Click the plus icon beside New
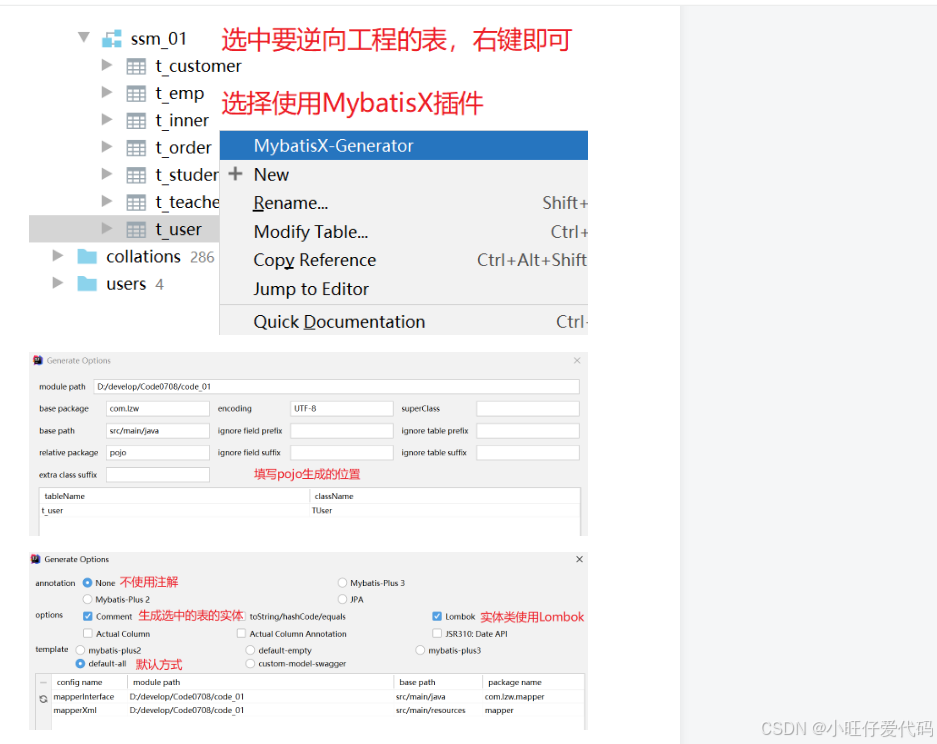The image size is (937, 744). (235, 174)
